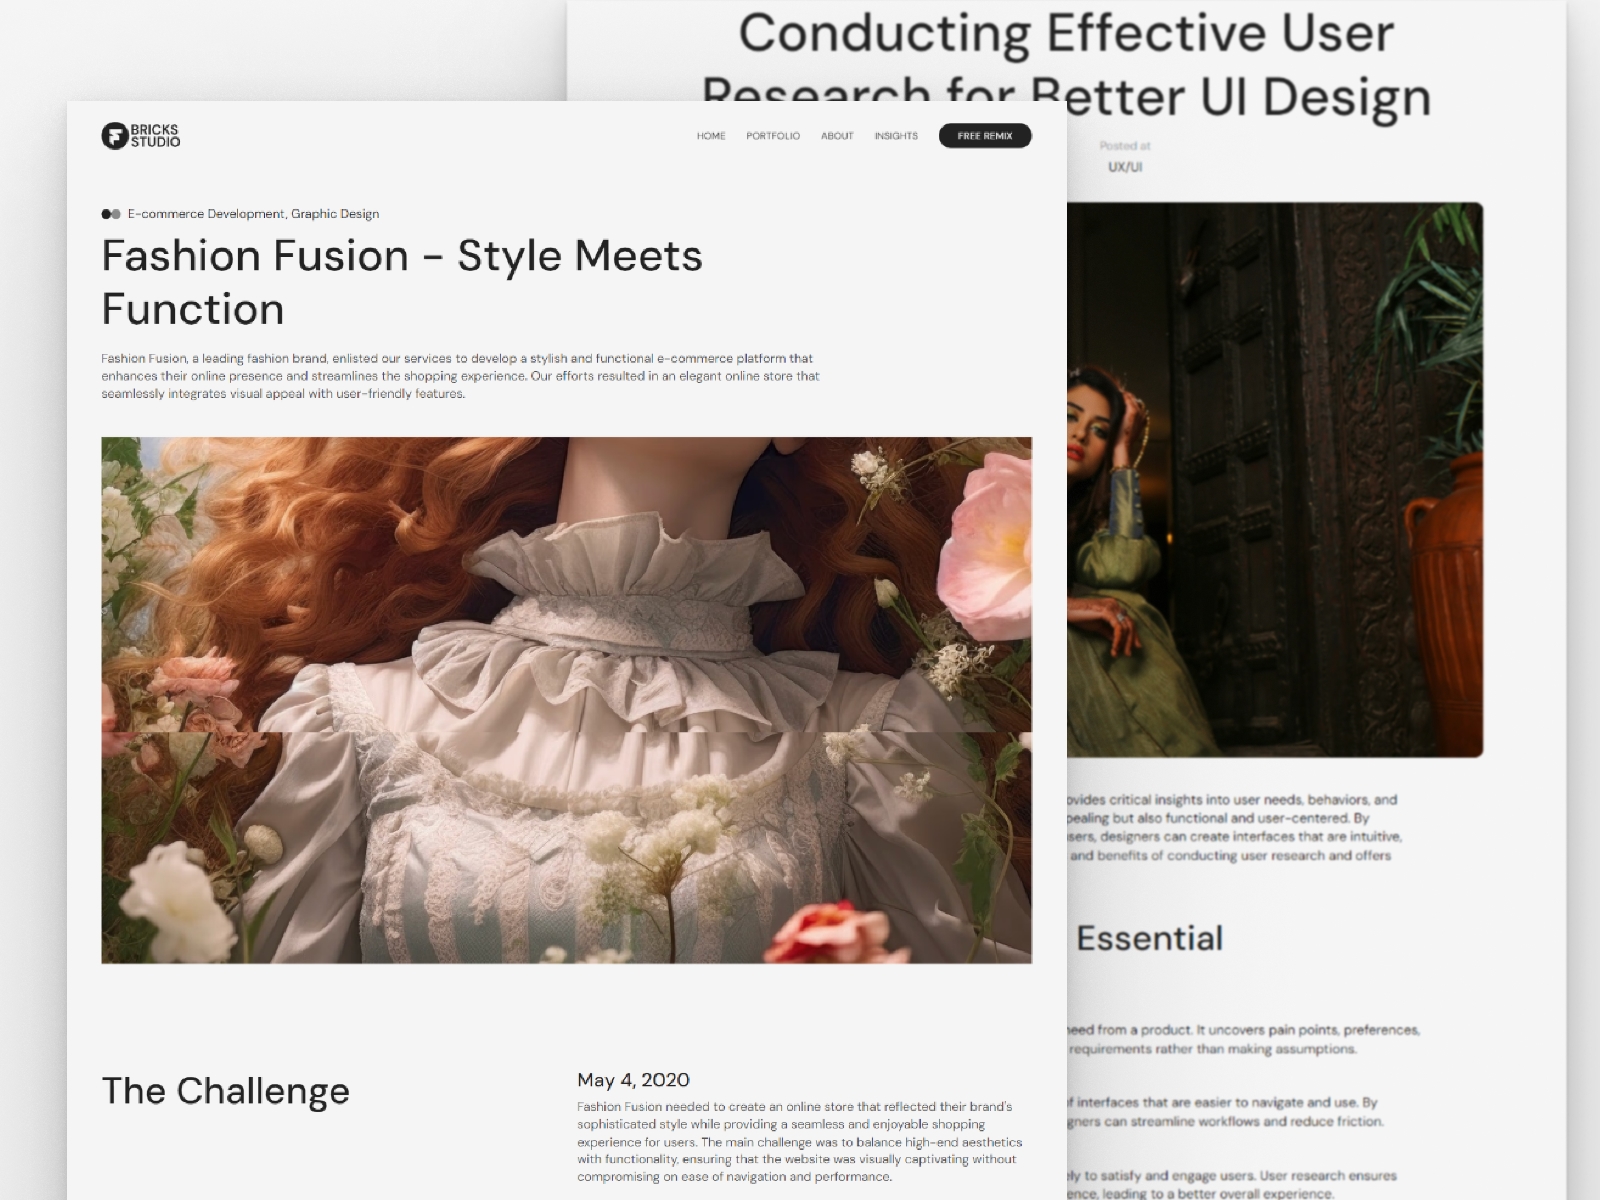Click the FREE REMIX button
Image resolution: width=1600 pixels, height=1200 pixels.
(x=984, y=136)
